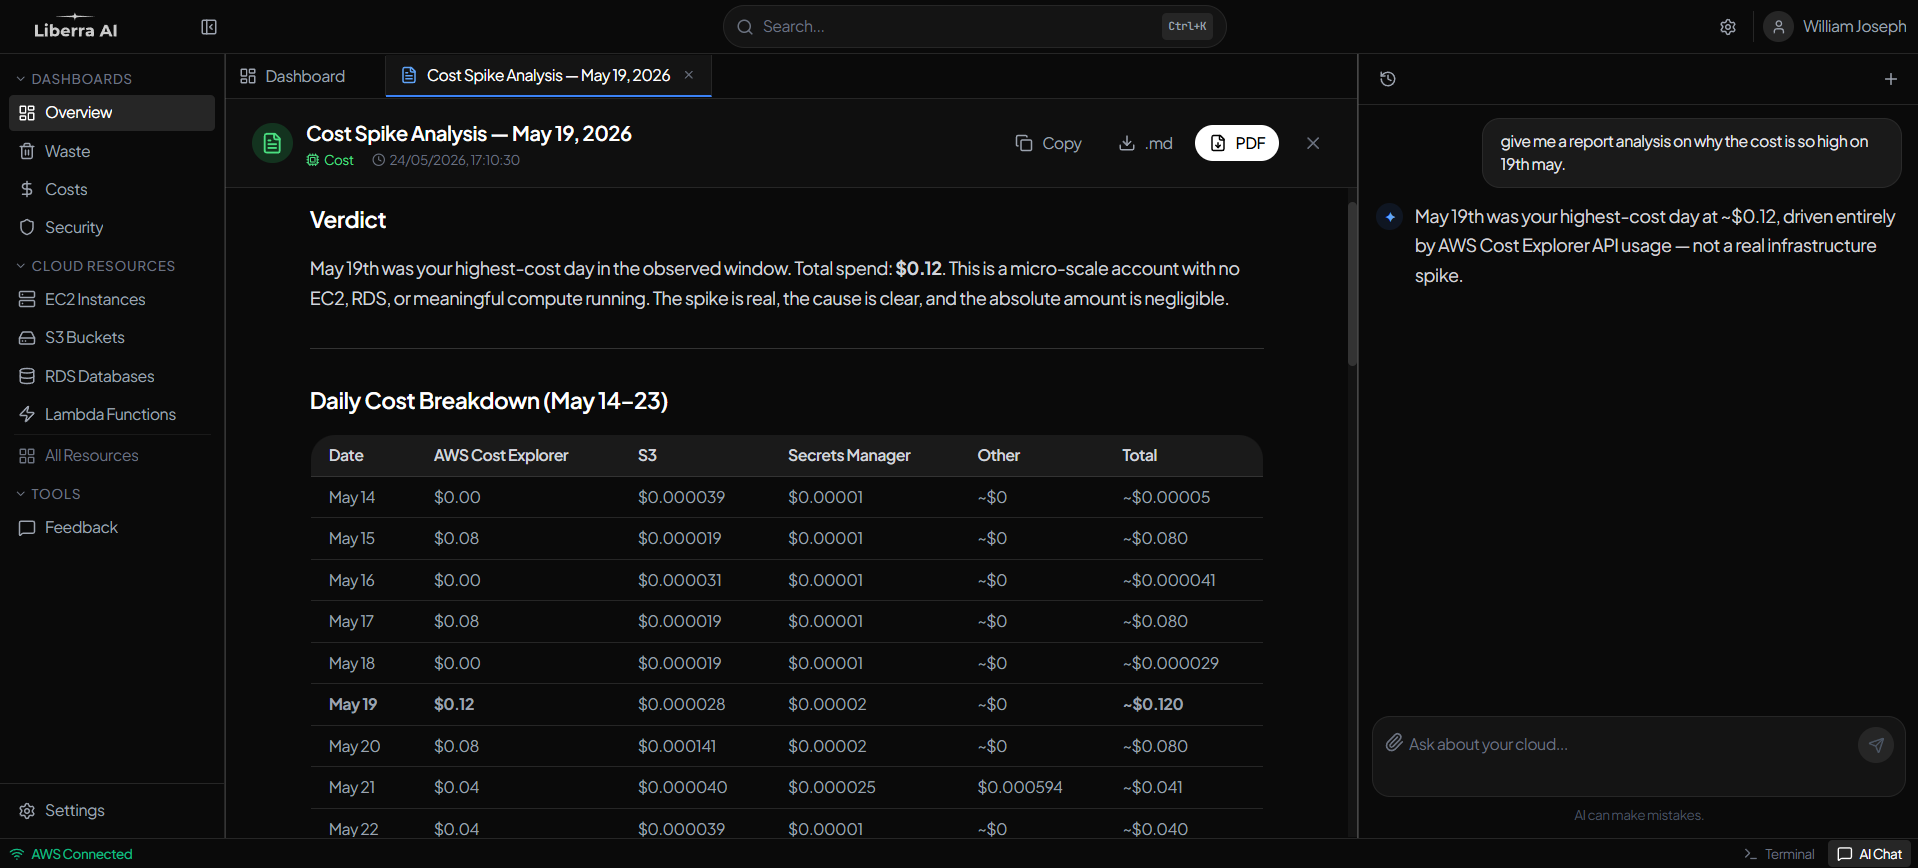The image size is (1918, 868).
Task: Click the Daily Cost Breakdown heading
Action: [489, 401]
